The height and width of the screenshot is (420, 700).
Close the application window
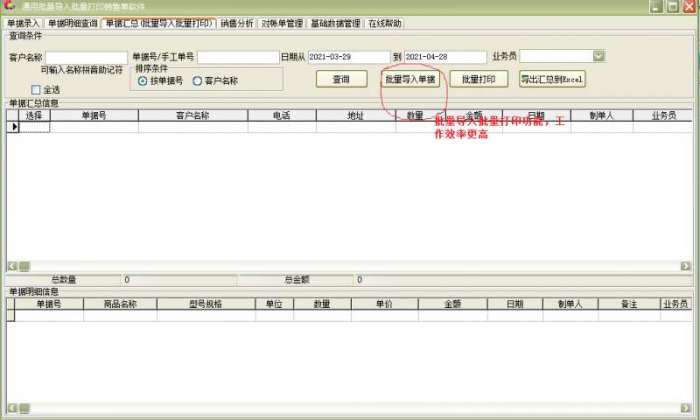coord(690,6)
